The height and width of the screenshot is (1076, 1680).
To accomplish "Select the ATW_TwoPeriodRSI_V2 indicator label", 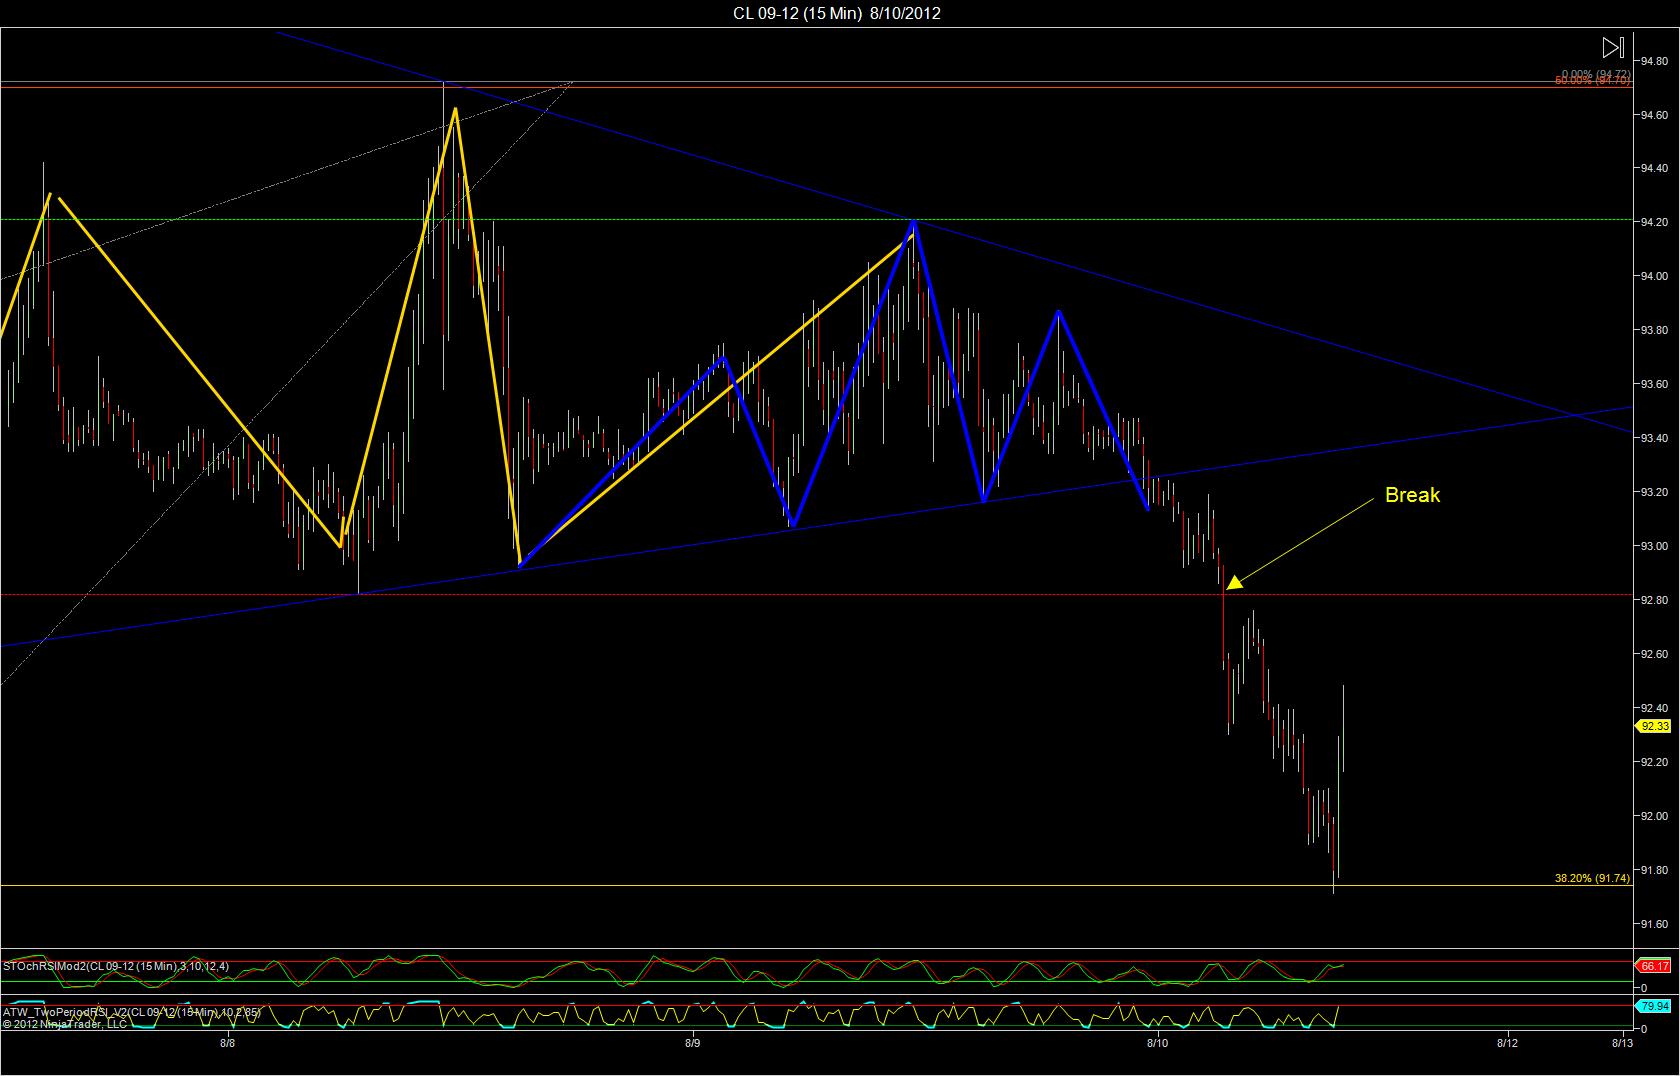I will coord(132,1012).
